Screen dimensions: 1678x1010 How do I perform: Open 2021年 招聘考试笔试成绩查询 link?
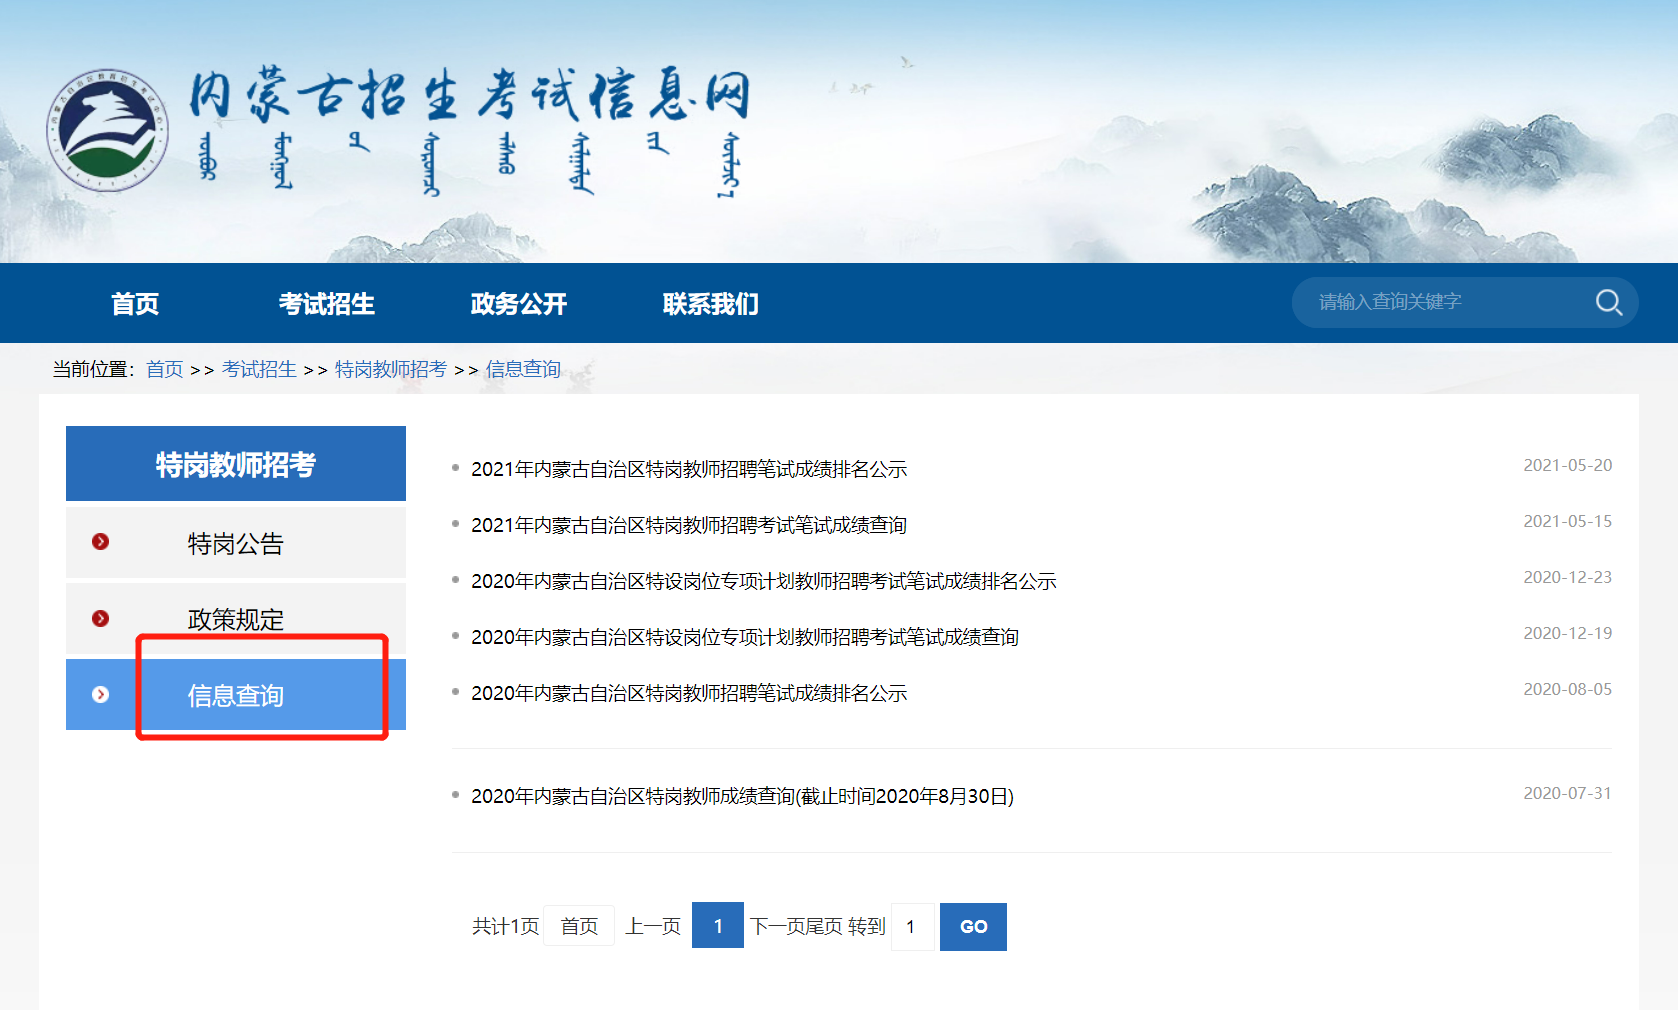[688, 525]
